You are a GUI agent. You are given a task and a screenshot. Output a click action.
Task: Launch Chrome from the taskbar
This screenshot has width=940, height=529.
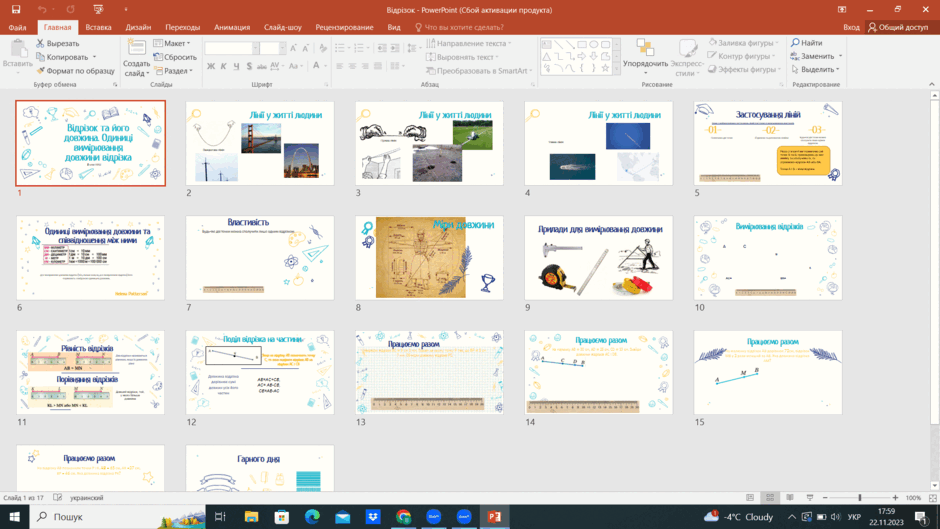click(x=403, y=516)
